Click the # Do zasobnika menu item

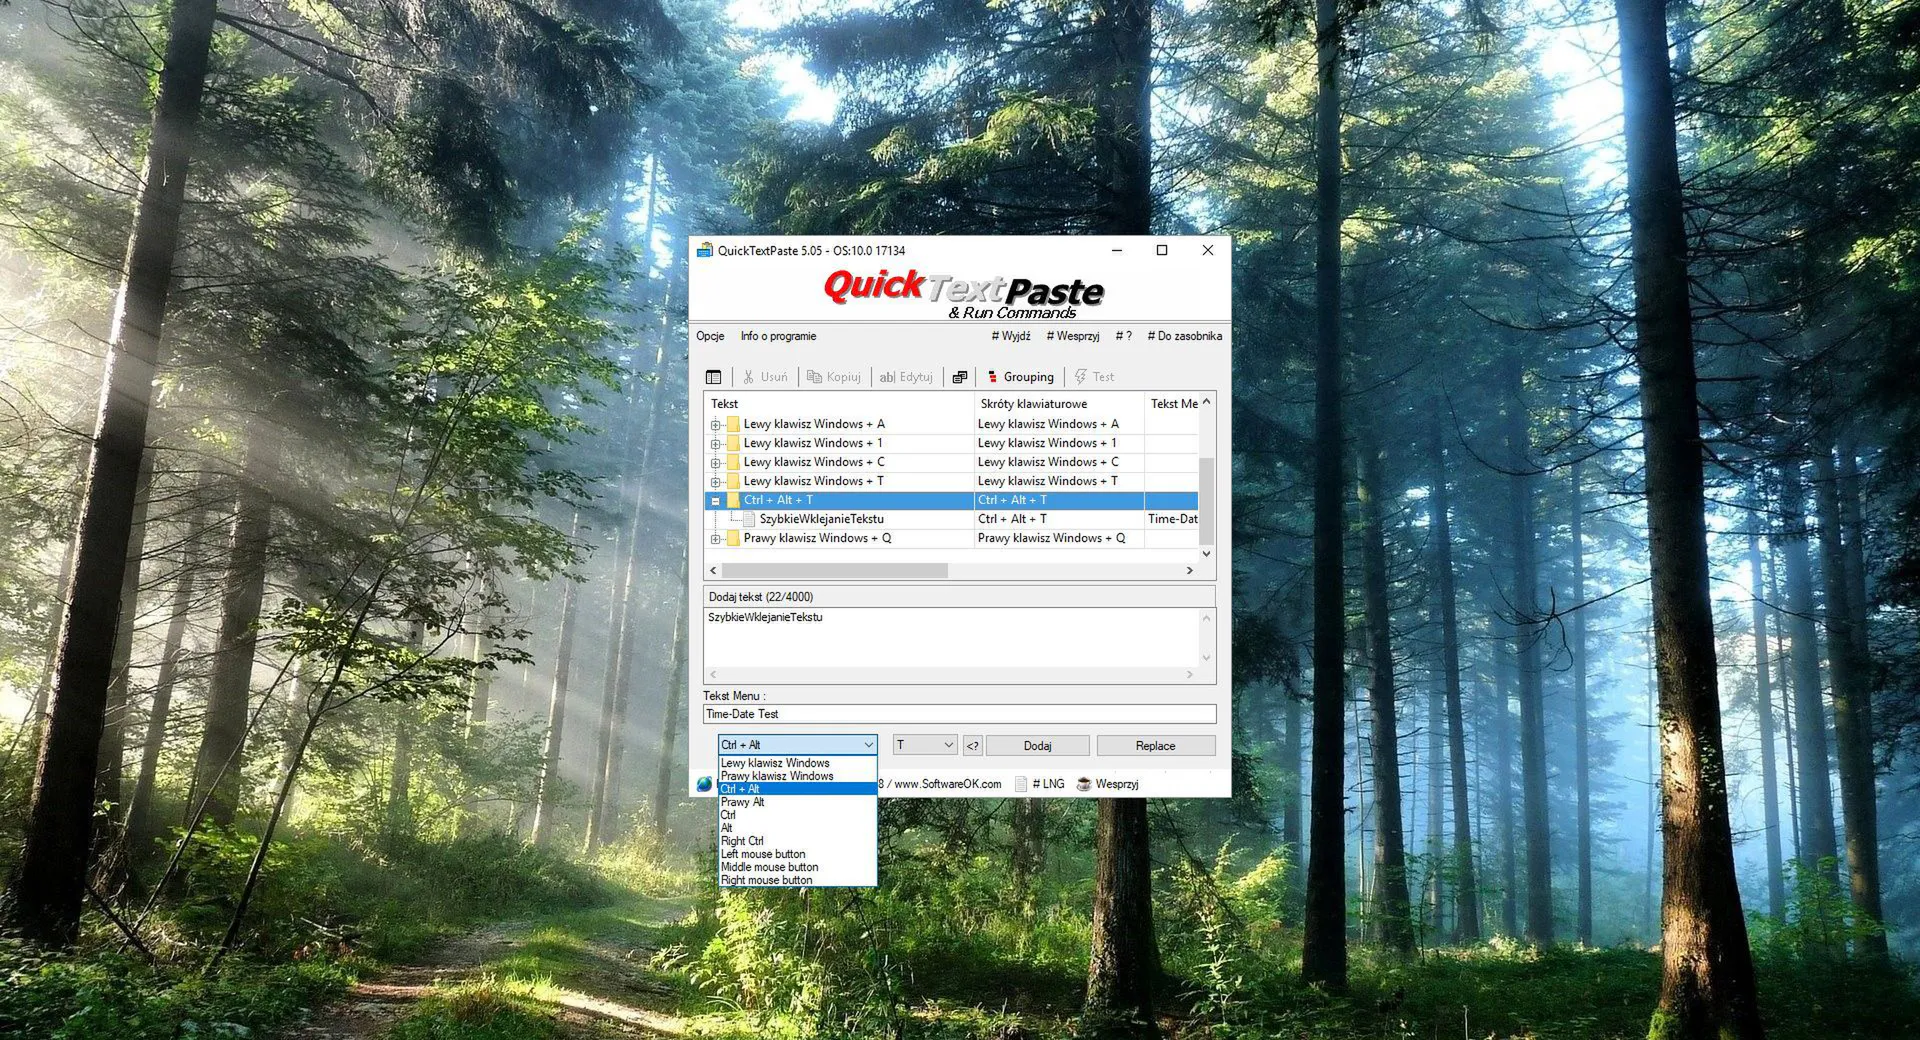(1184, 336)
